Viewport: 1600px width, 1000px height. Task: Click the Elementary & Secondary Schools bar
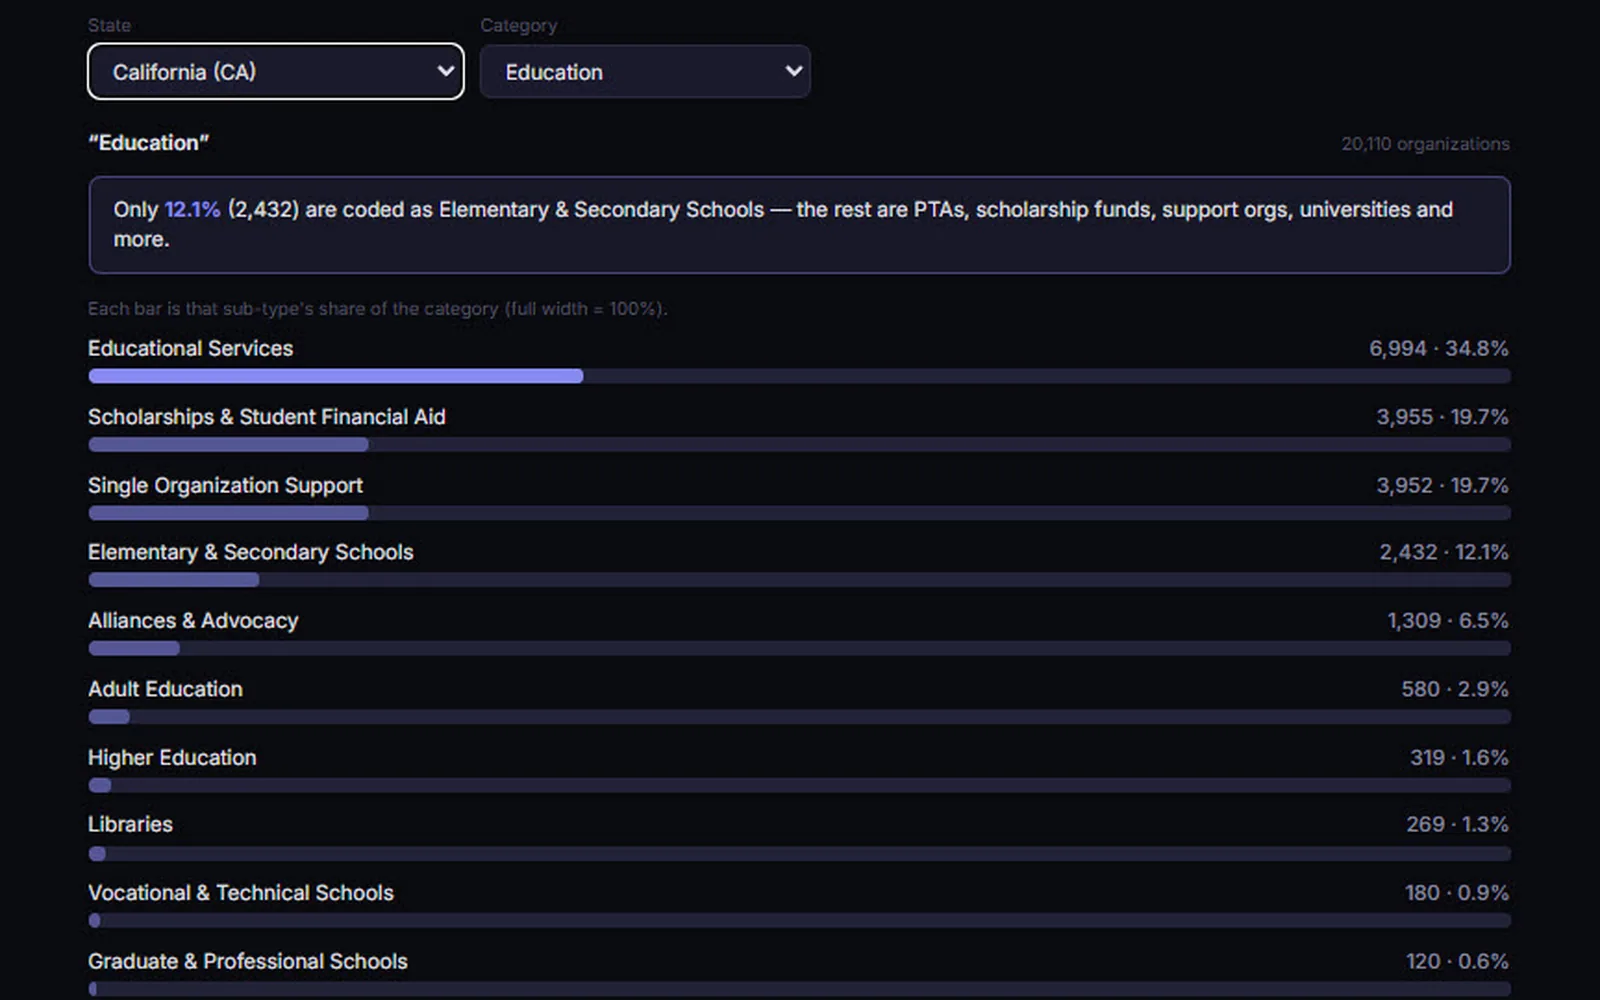click(x=799, y=580)
